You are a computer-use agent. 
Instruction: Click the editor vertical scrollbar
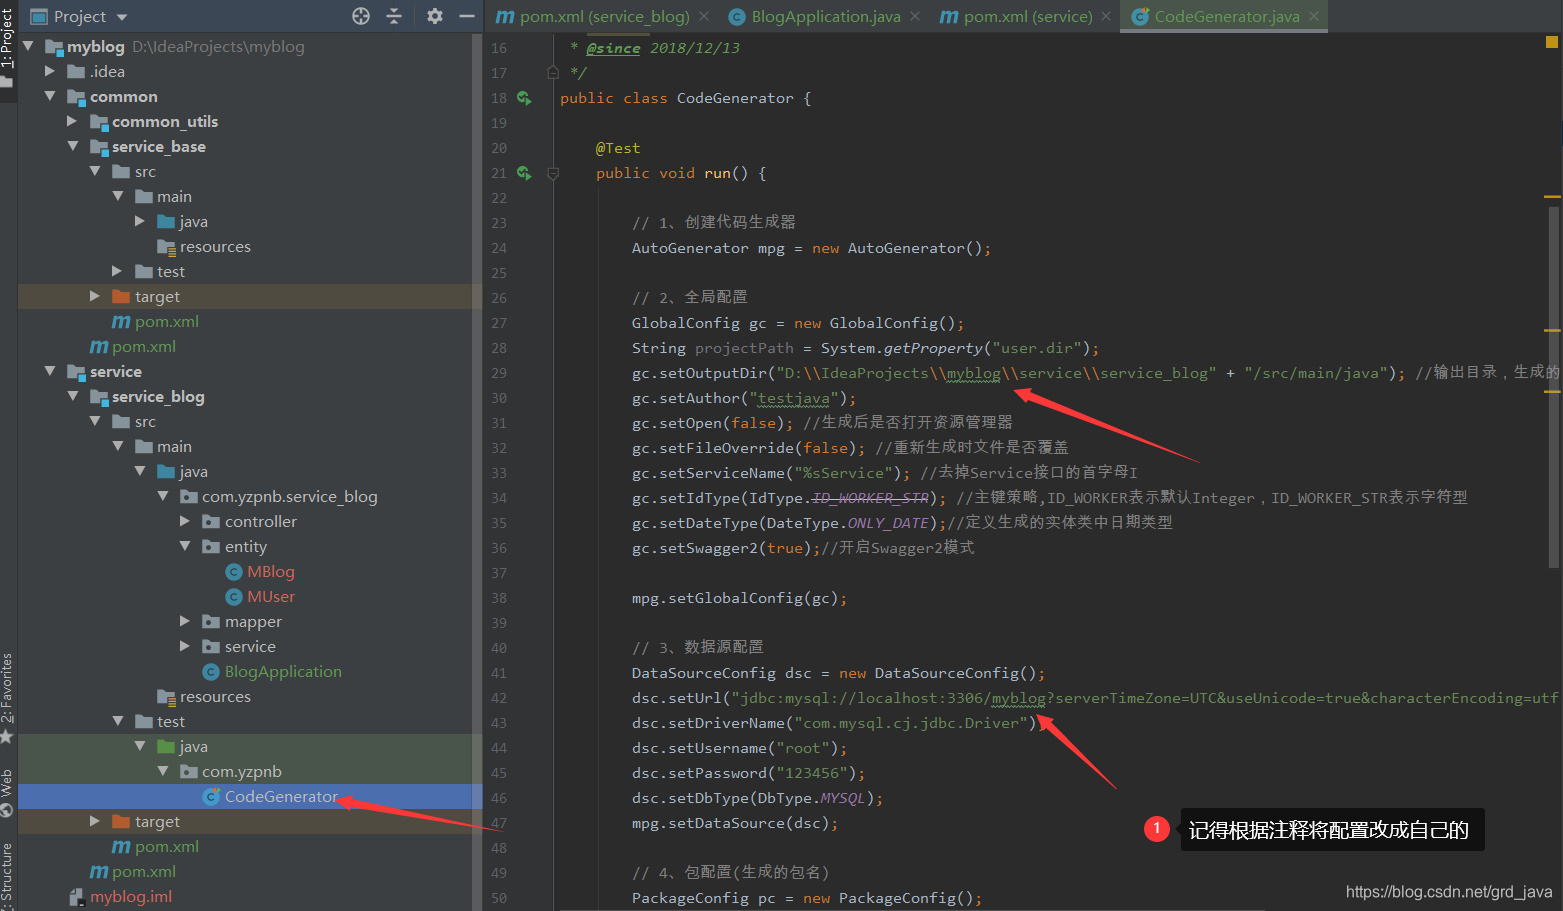click(1553, 385)
